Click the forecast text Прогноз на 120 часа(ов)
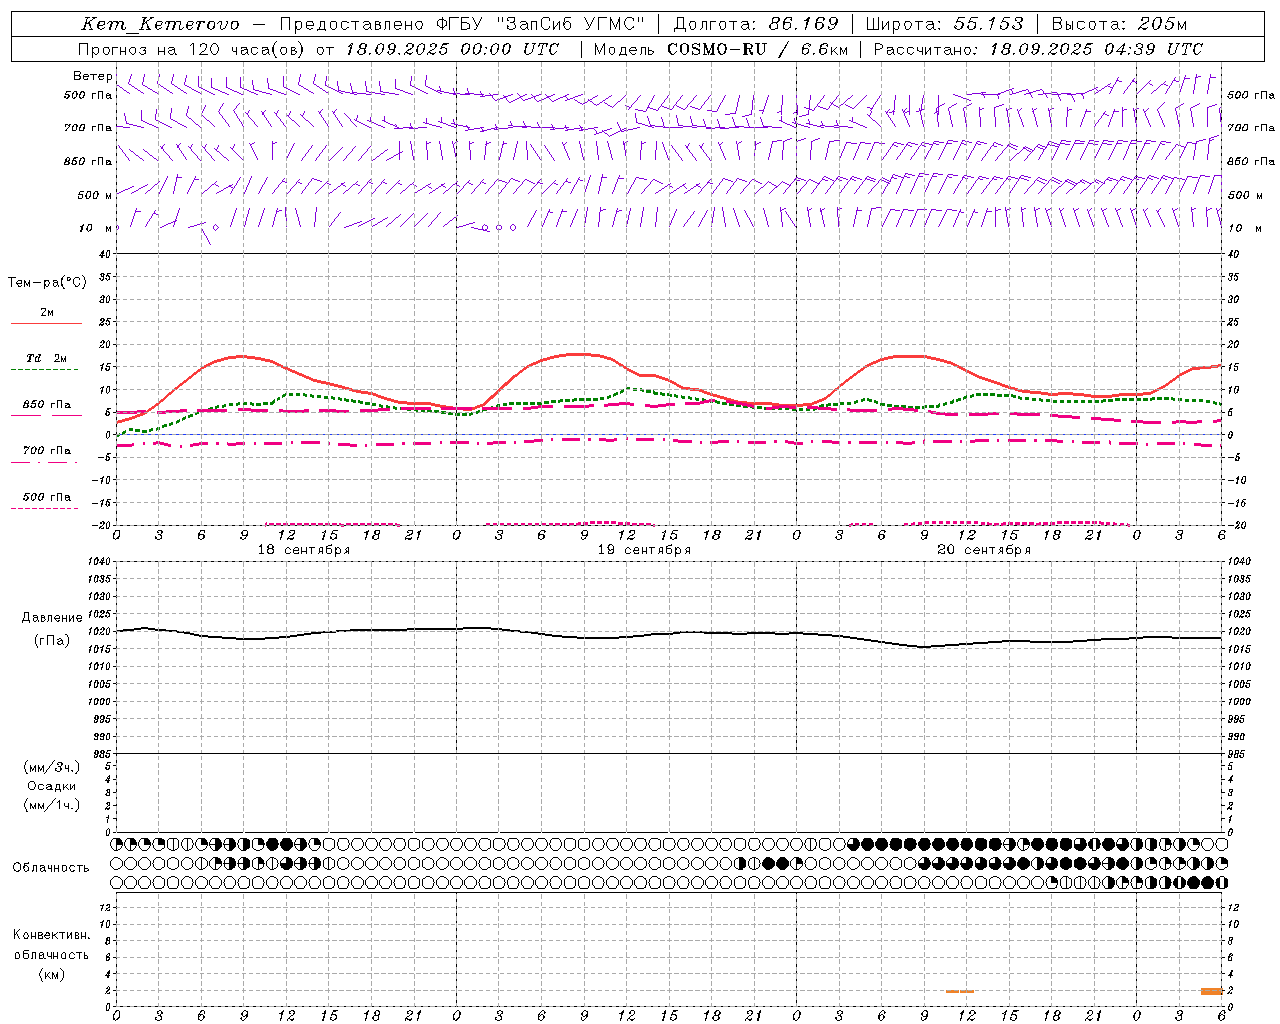Viewport: 1280px width, 1024px height. [x=192, y=49]
